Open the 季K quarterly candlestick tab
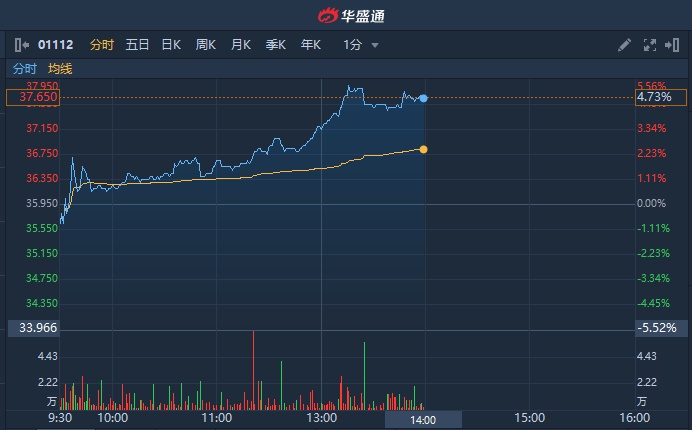The width and height of the screenshot is (692, 430). click(275, 45)
